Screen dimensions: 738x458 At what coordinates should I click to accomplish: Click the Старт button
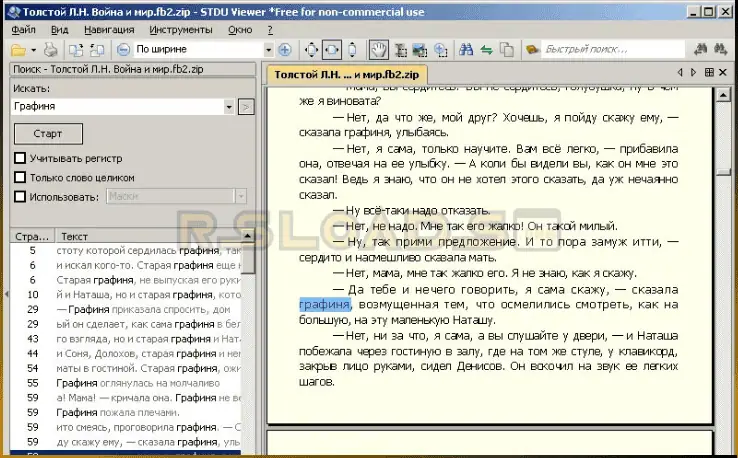pyautogui.click(x=48, y=134)
